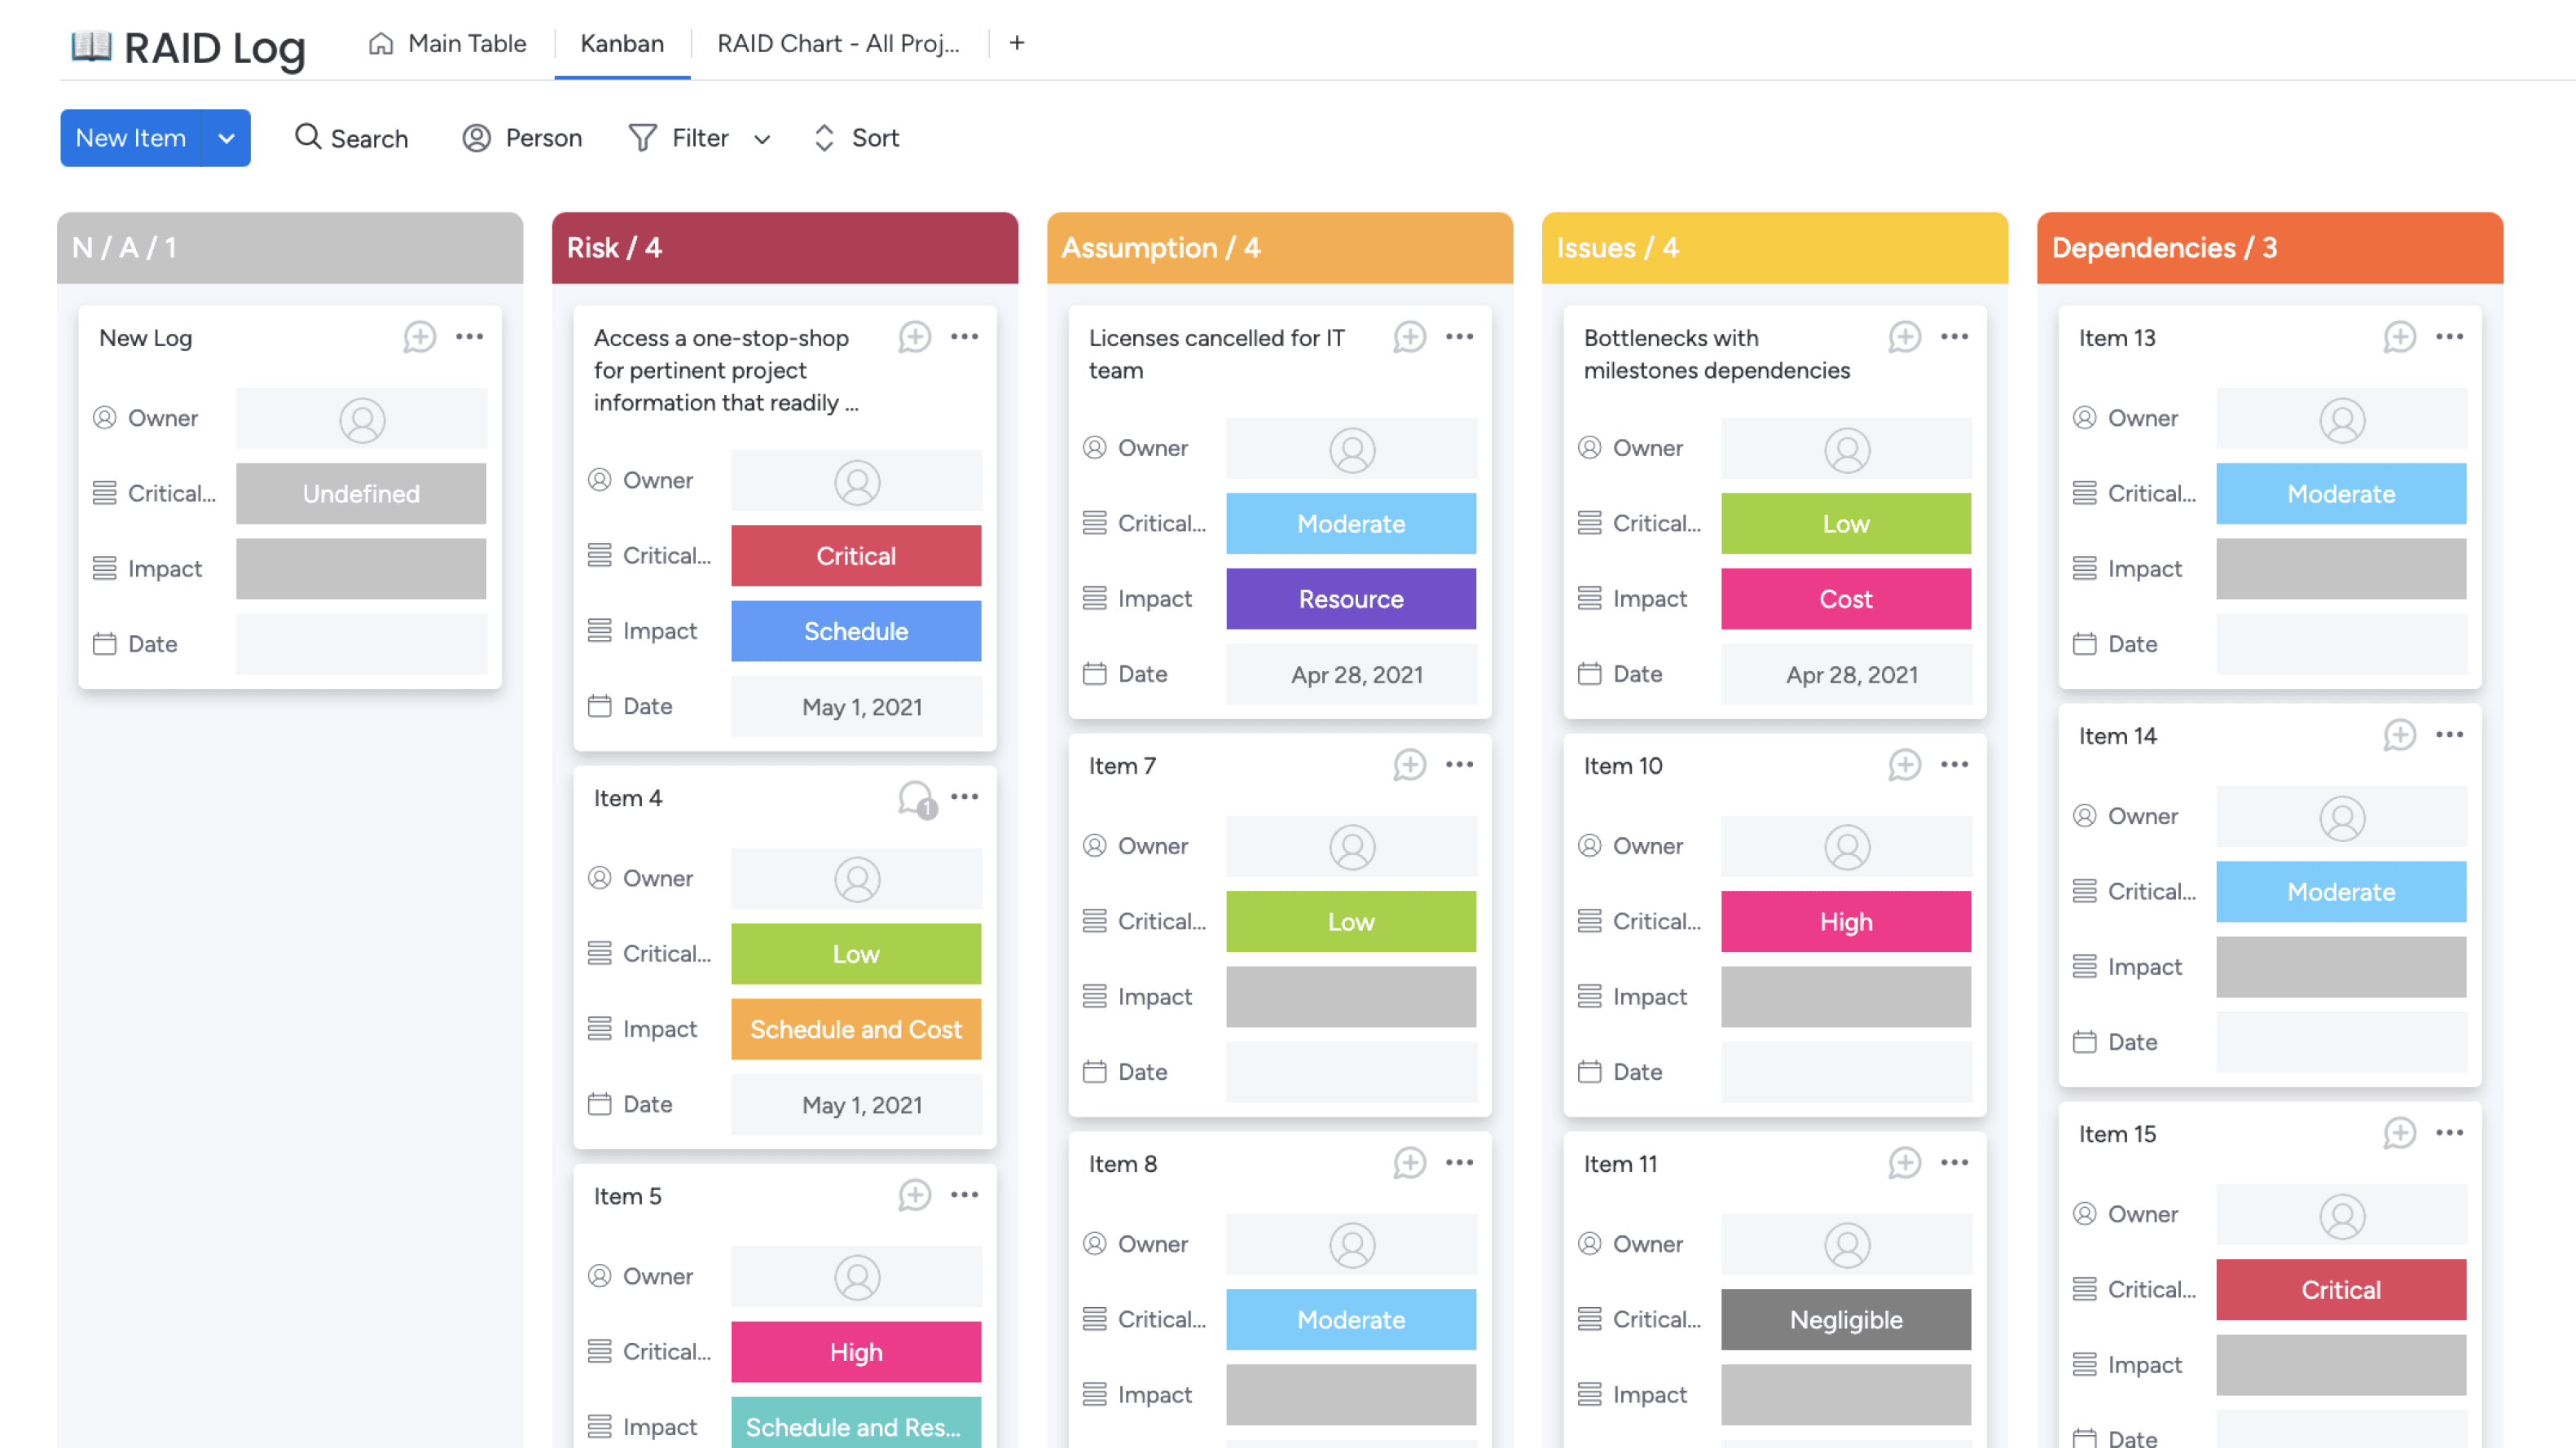Image resolution: width=2576 pixels, height=1448 pixels.
Task: Click the Search magnifier icon
Action: 307,137
